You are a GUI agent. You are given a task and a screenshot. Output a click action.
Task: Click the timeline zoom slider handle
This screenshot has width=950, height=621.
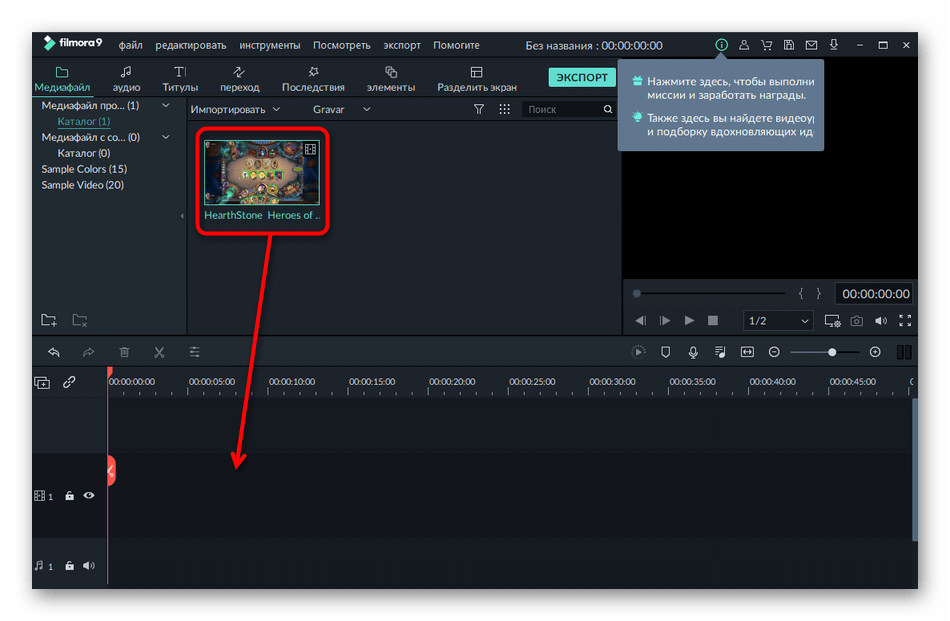[832, 352]
